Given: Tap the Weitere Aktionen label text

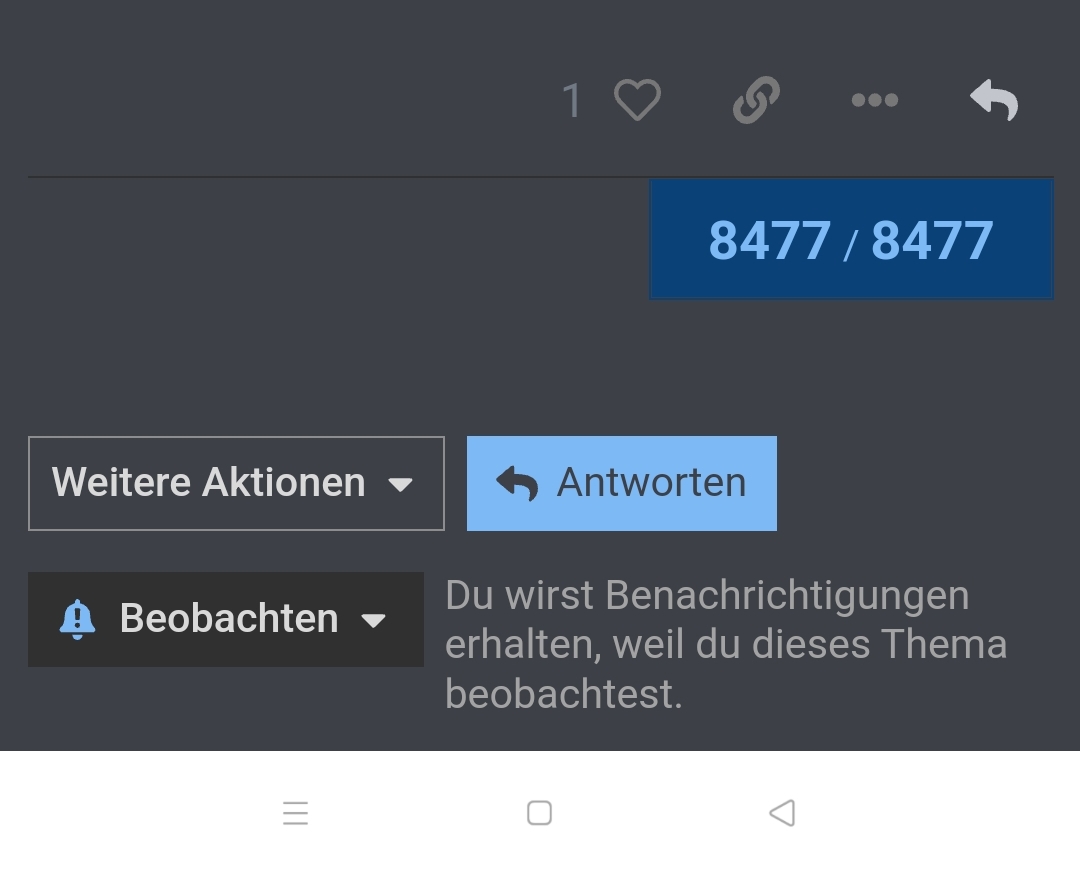Looking at the screenshot, I should click(x=209, y=482).
